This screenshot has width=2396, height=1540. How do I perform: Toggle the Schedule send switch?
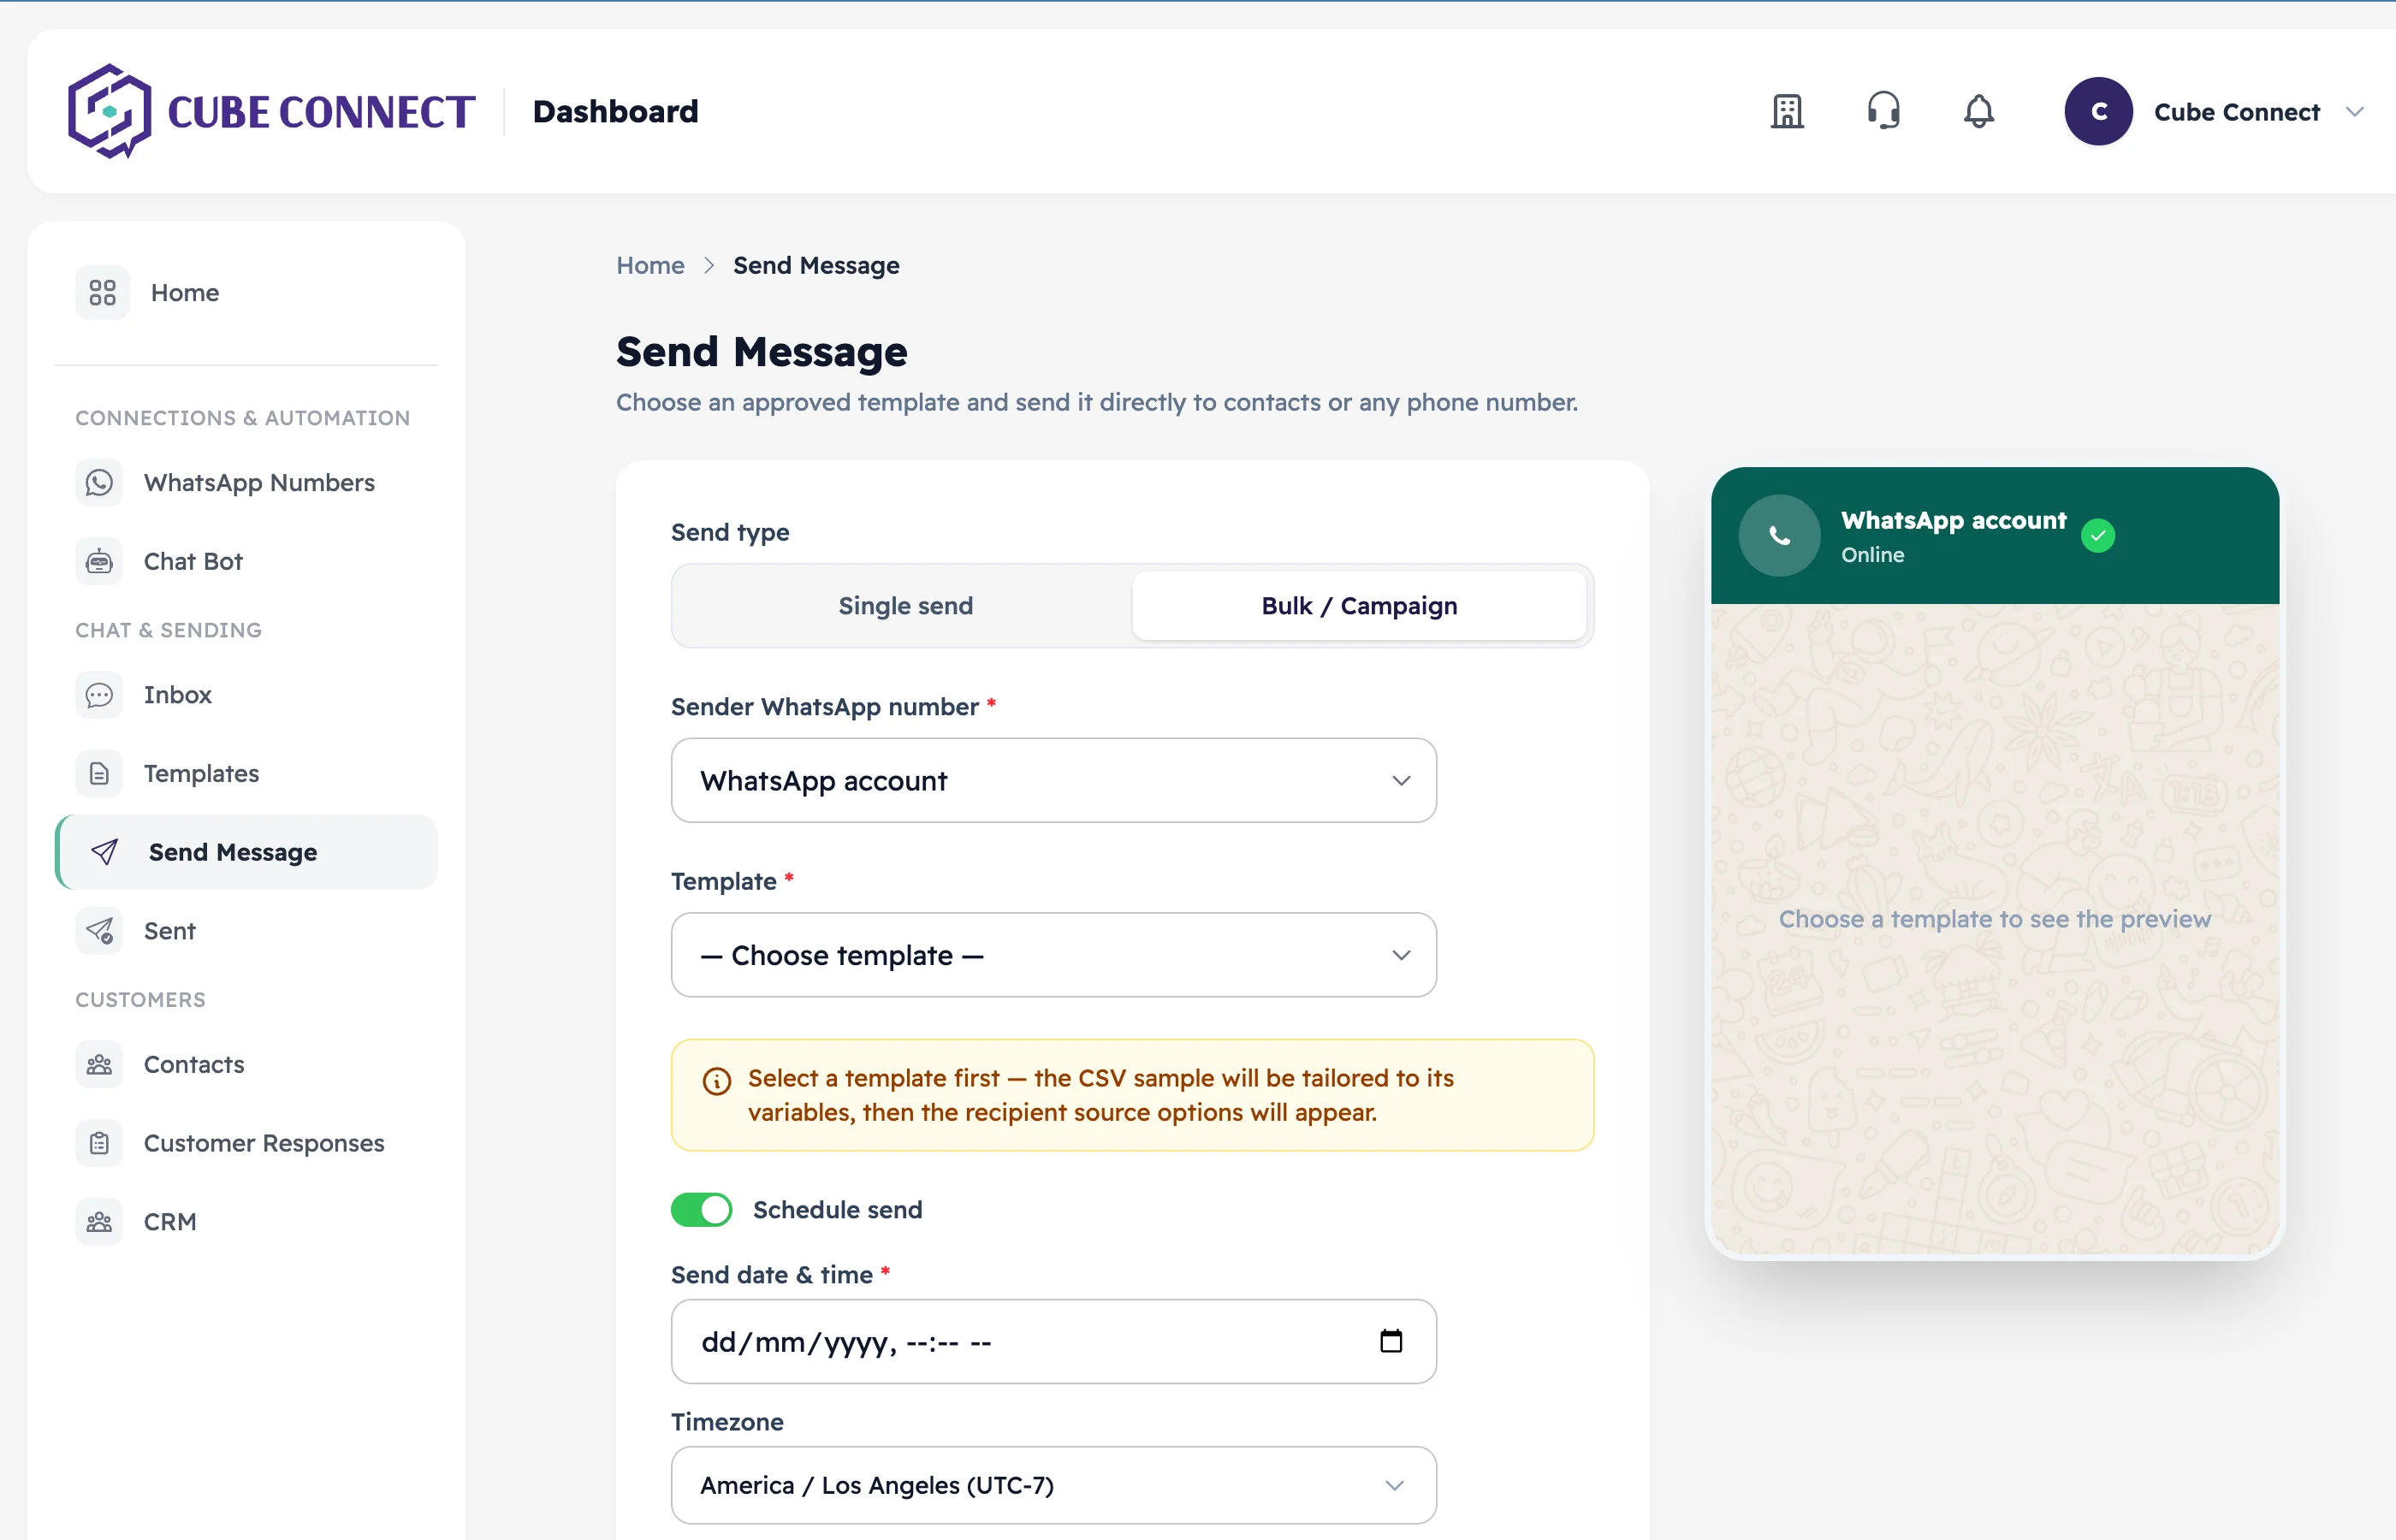click(701, 1210)
